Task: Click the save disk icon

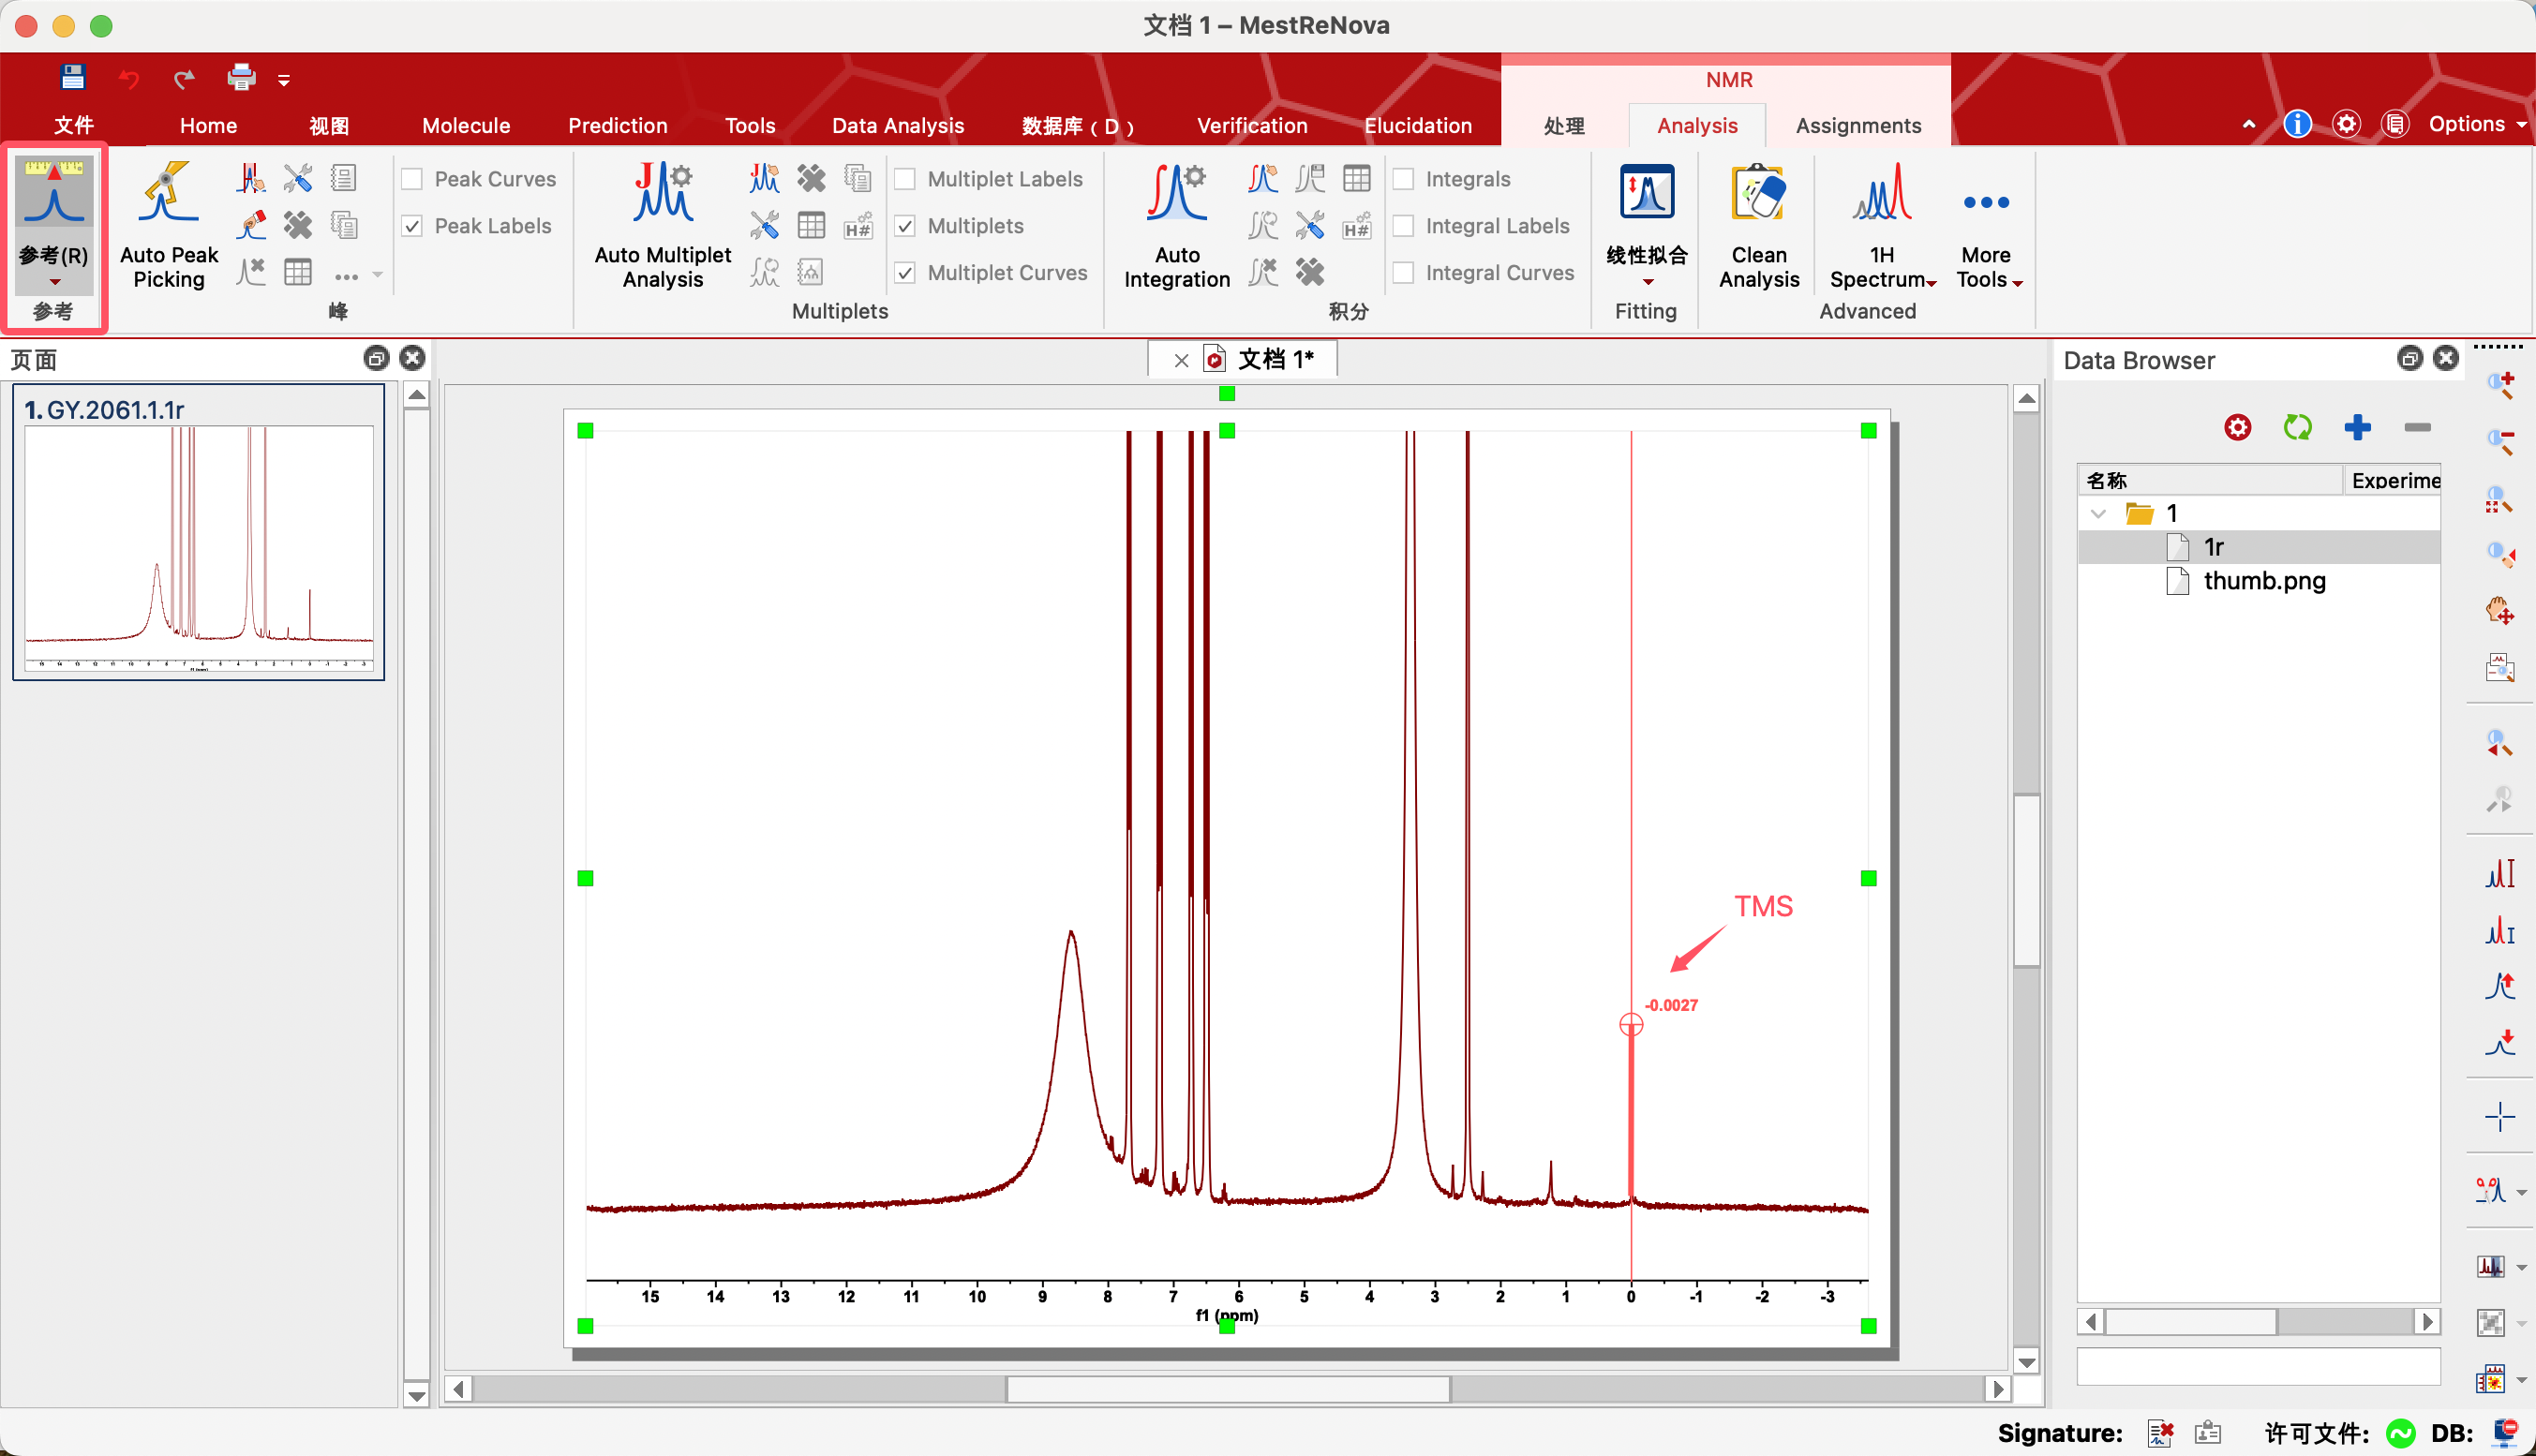Action: 72,77
